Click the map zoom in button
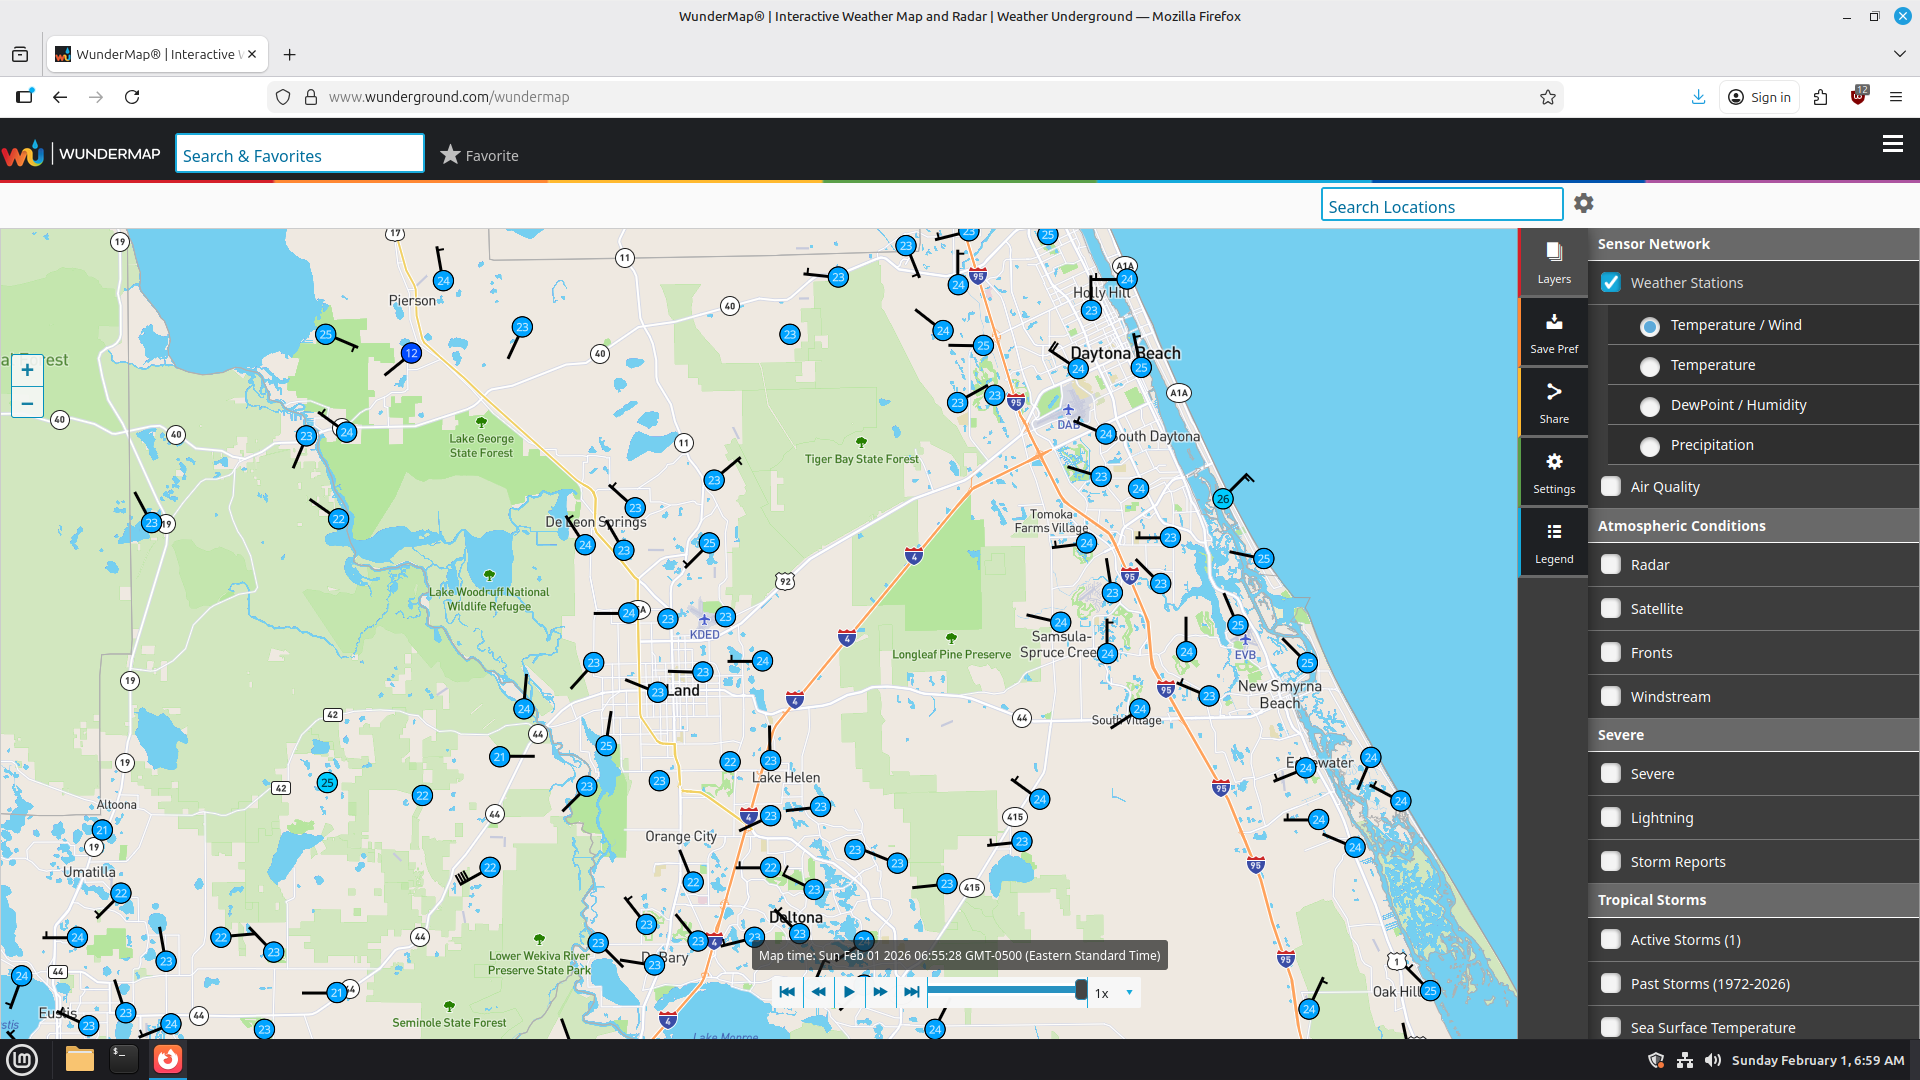Viewport: 1920px width, 1080px height. 27,370
